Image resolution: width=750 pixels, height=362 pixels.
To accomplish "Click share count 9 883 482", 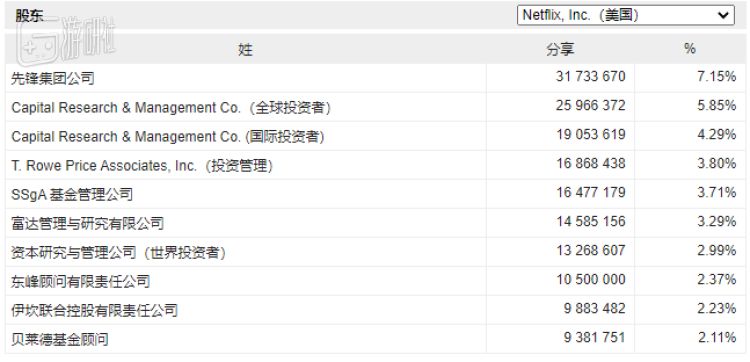I will click(x=595, y=308).
